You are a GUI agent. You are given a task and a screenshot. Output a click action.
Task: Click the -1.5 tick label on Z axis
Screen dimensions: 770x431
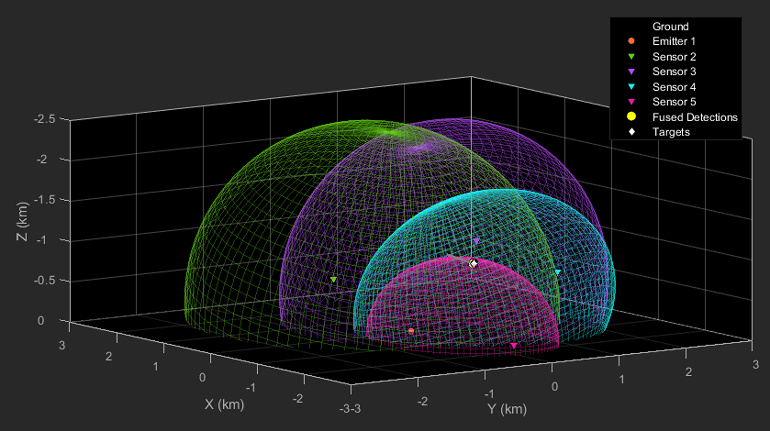point(46,200)
